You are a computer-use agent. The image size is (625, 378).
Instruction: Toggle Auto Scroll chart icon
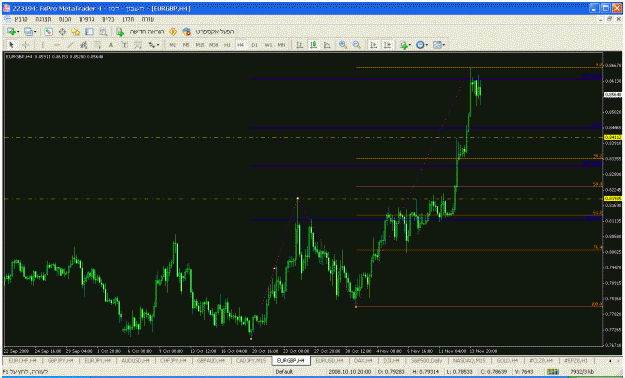[374, 45]
